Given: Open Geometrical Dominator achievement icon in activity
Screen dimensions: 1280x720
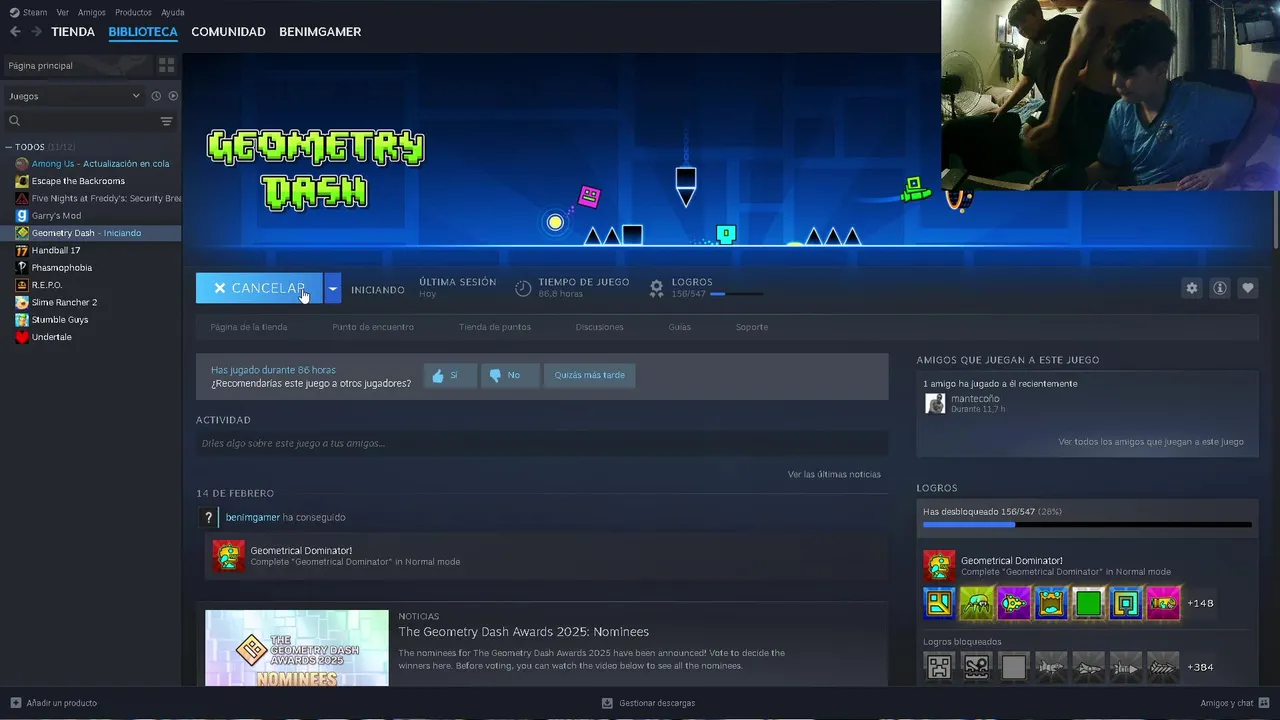Looking at the screenshot, I should click(228, 556).
